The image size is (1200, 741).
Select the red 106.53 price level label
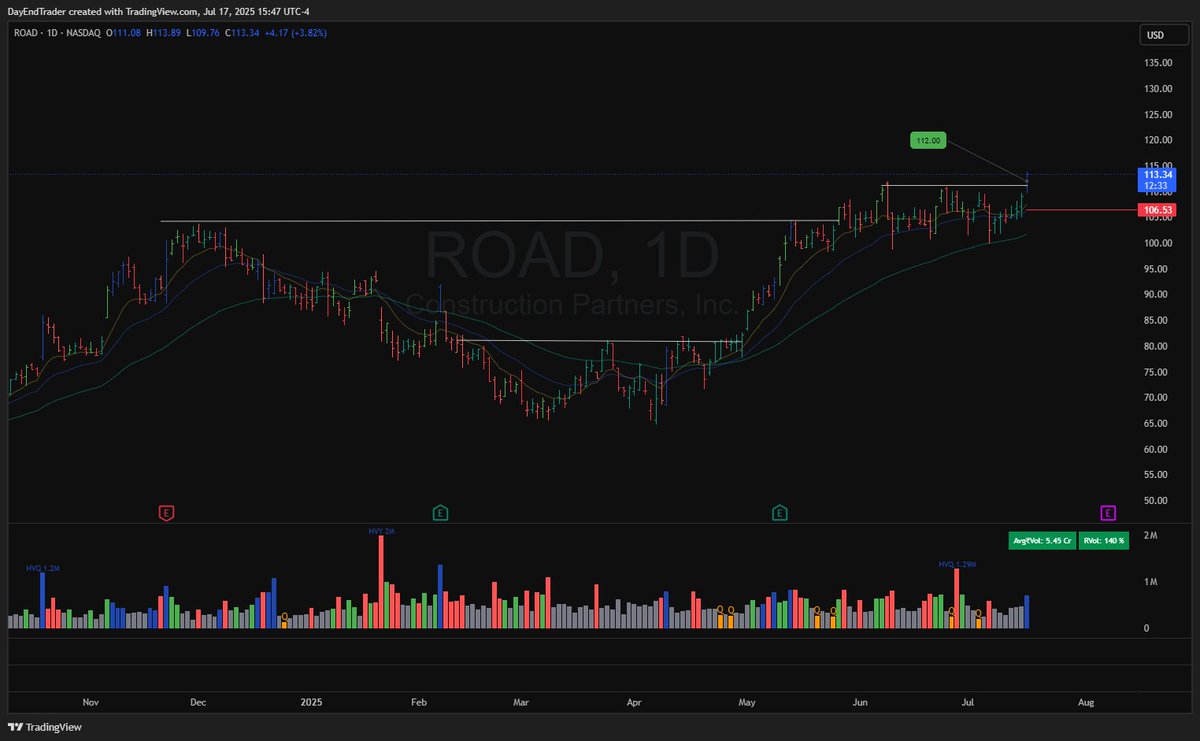[1157, 210]
